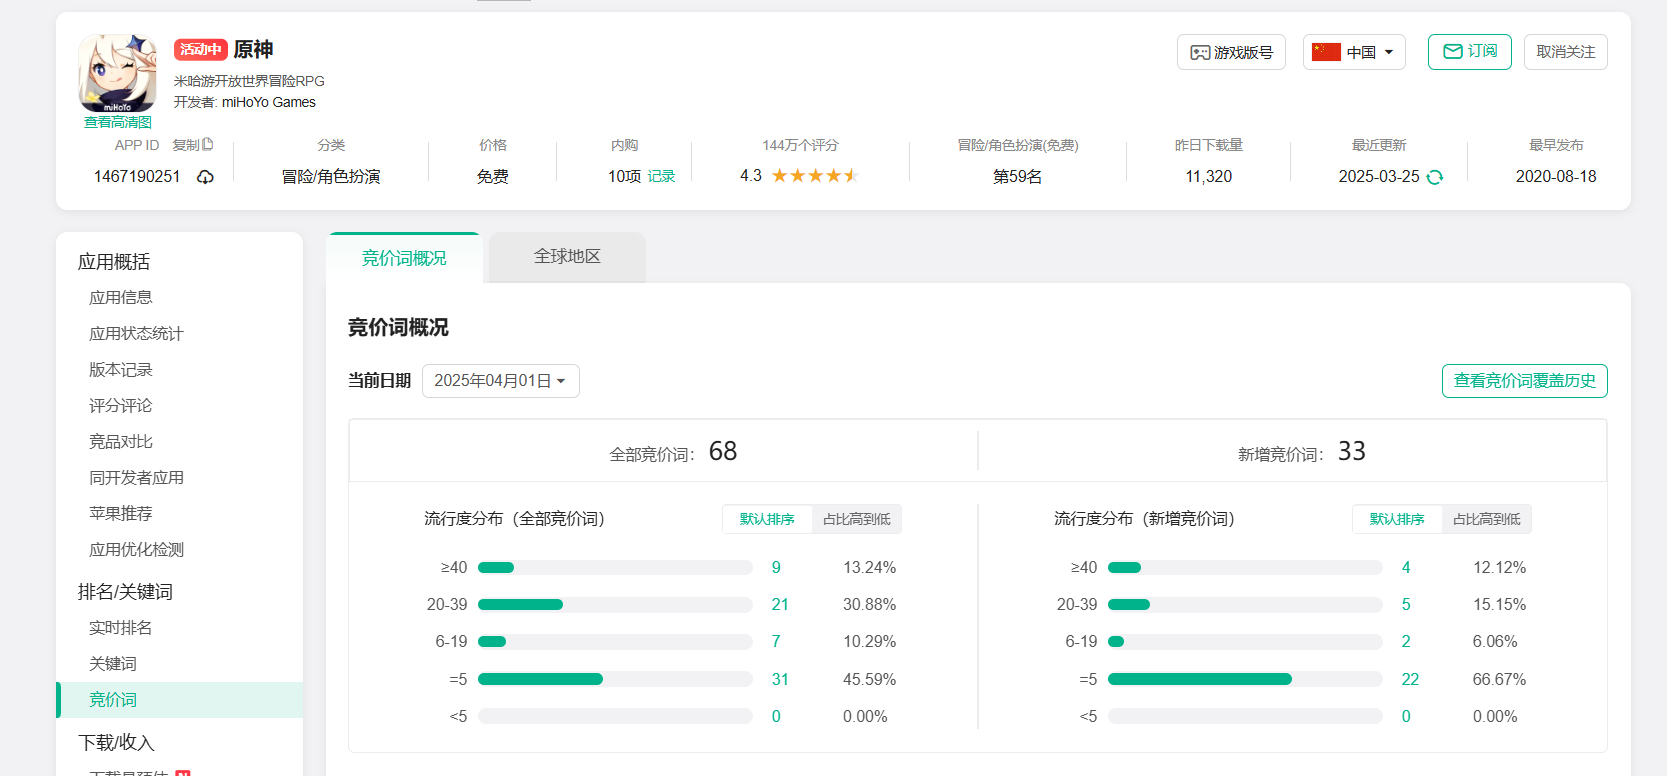Click the 原神 app icon thumbnail
This screenshot has height=776, width=1667.
118,73
